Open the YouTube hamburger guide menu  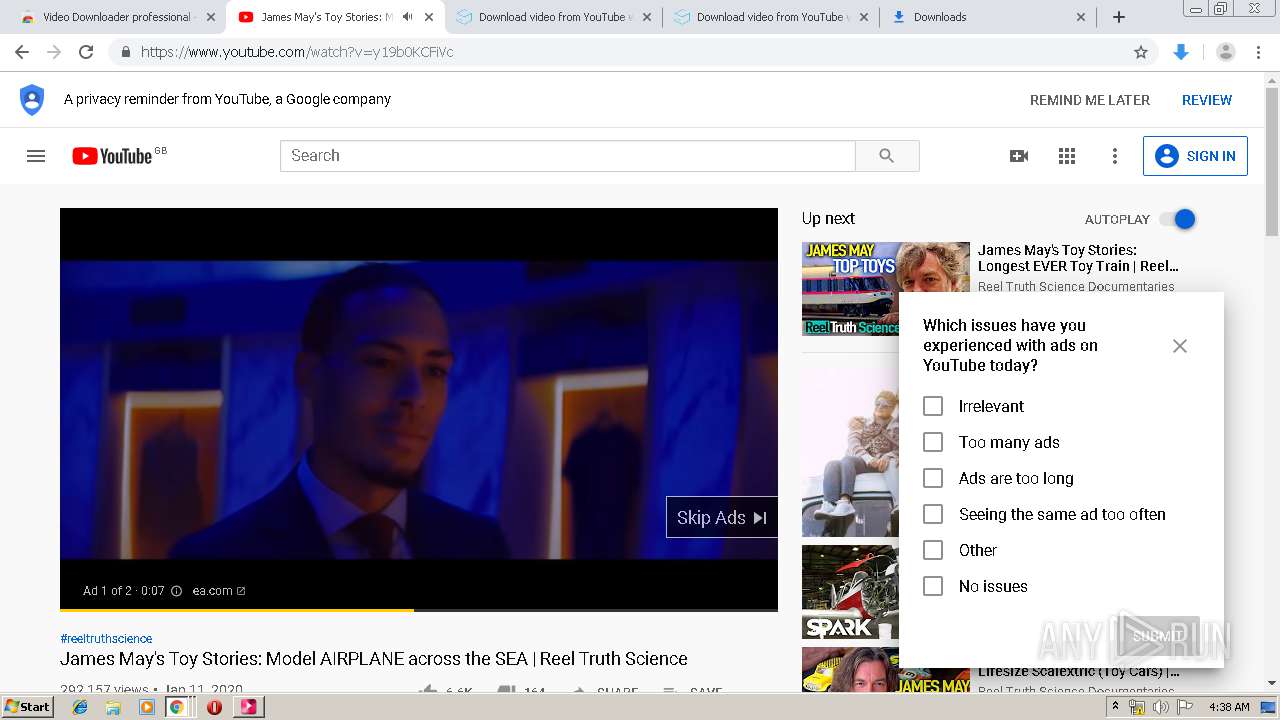tap(36, 156)
